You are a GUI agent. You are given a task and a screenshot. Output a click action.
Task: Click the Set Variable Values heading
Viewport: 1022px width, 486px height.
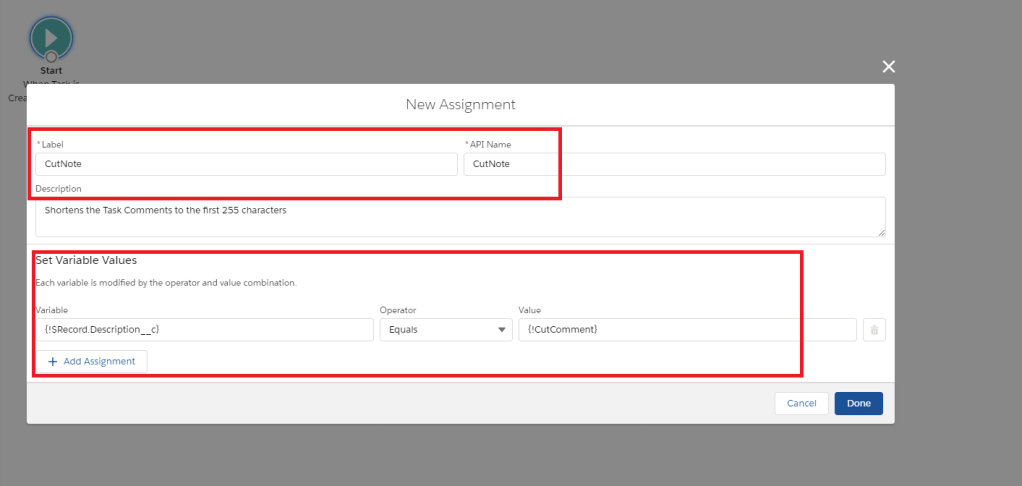coord(86,260)
